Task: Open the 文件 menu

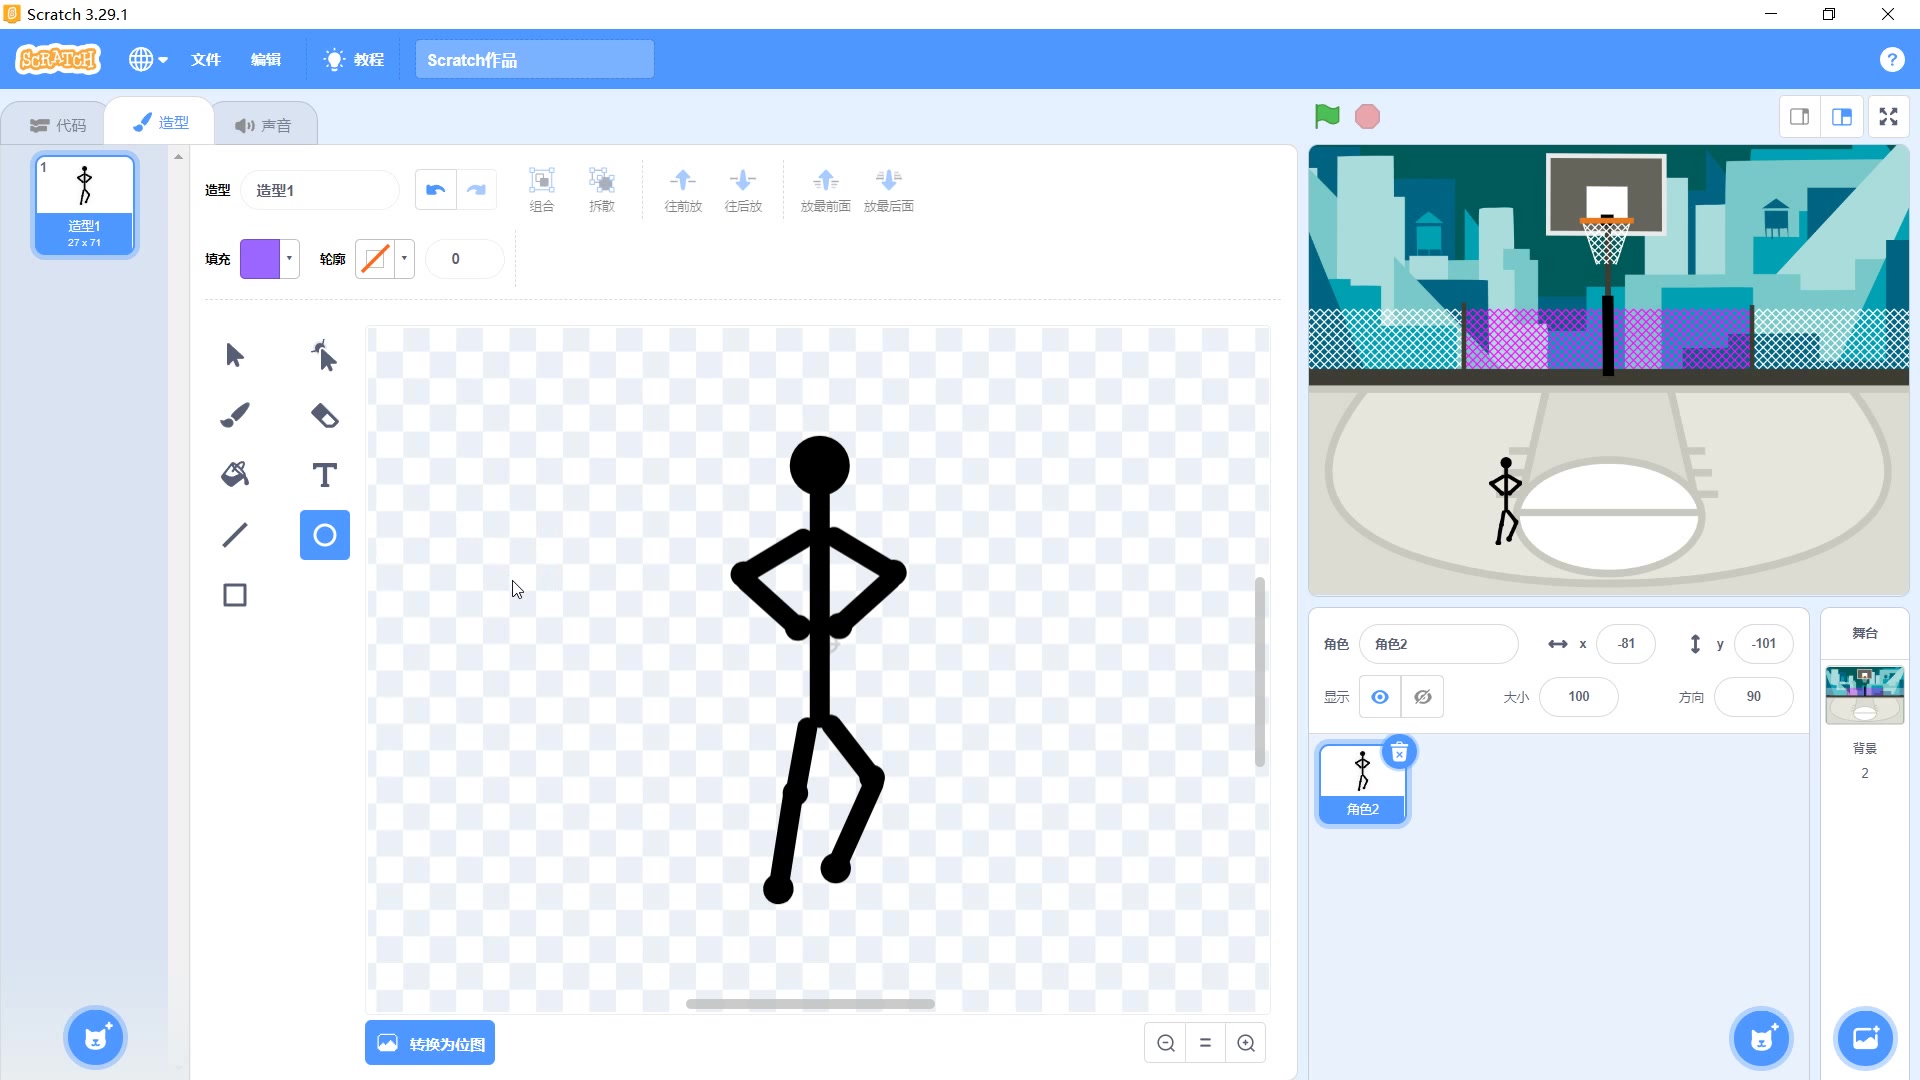Action: pos(206,60)
